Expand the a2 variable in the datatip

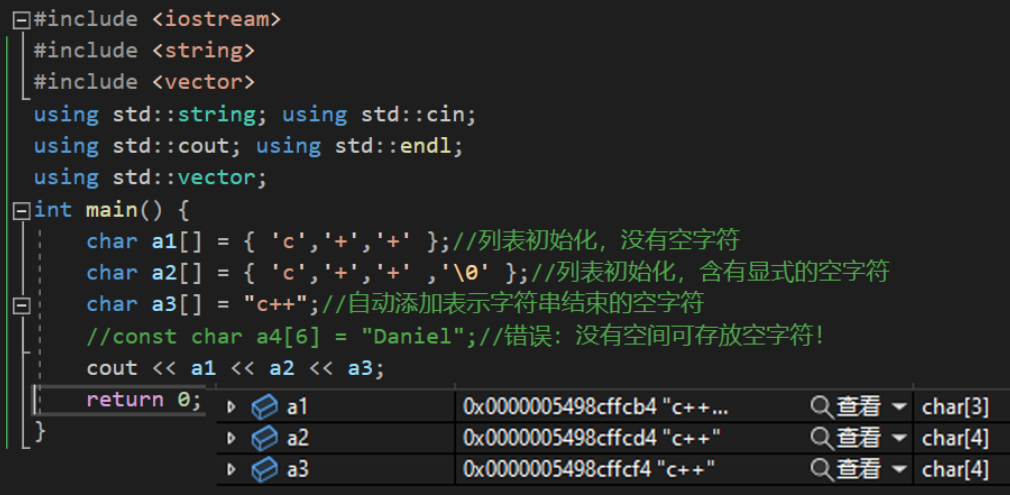pos(232,438)
